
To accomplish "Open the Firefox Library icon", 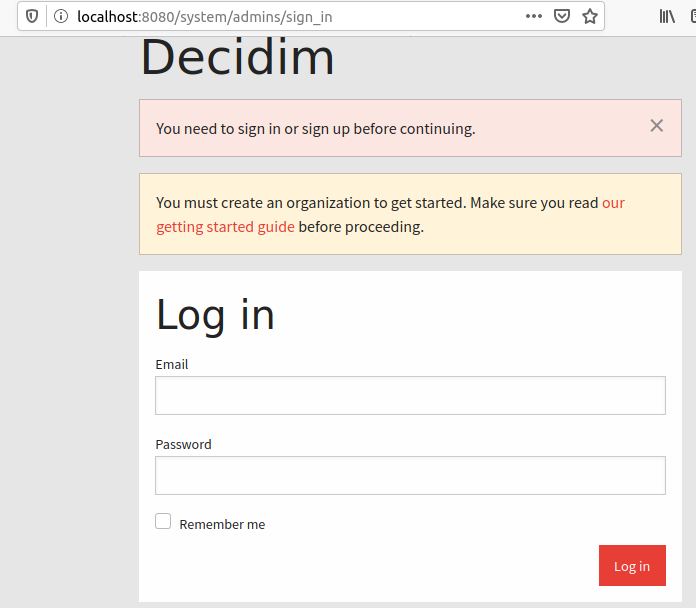I will click(x=667, y=16).
